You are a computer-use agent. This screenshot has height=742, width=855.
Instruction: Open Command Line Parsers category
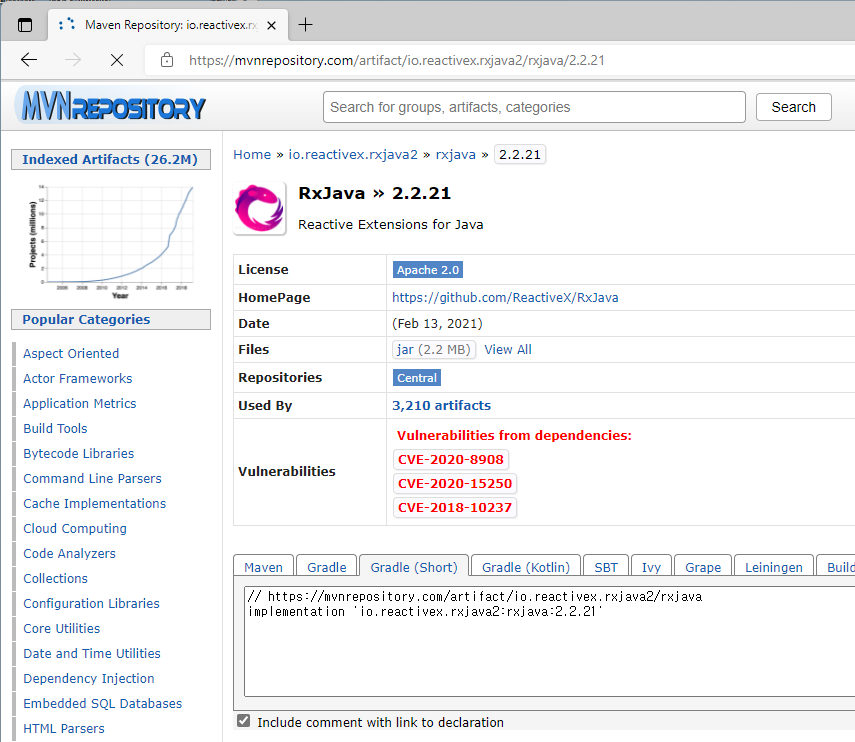pos(92,478)
